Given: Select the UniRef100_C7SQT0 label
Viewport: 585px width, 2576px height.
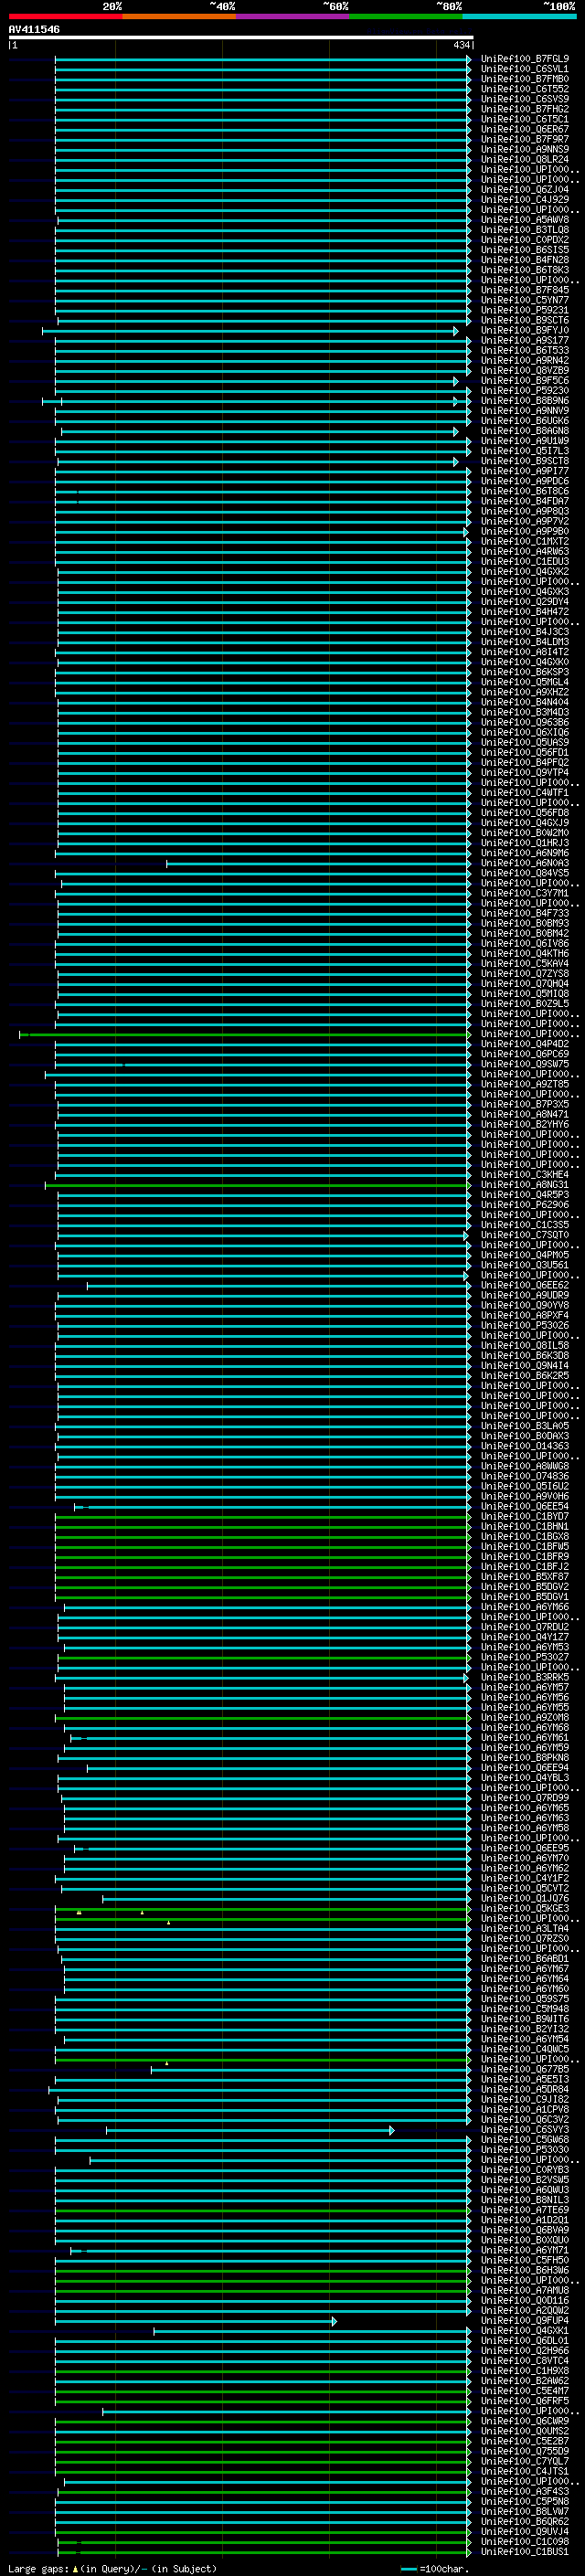Looking at the screenshot, I should point(524,1235).
